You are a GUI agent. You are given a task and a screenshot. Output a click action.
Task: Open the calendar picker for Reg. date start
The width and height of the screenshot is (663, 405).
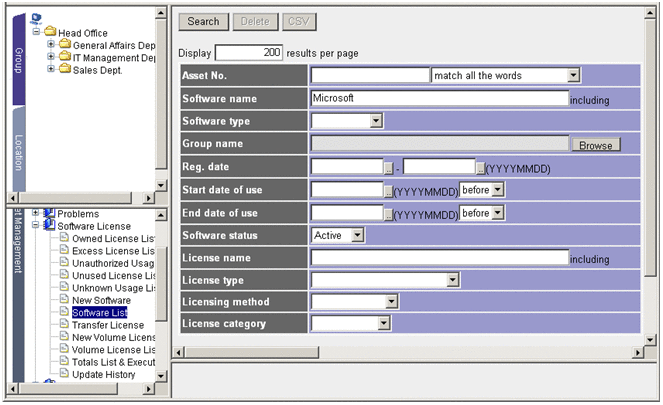(x=389, y=169)
